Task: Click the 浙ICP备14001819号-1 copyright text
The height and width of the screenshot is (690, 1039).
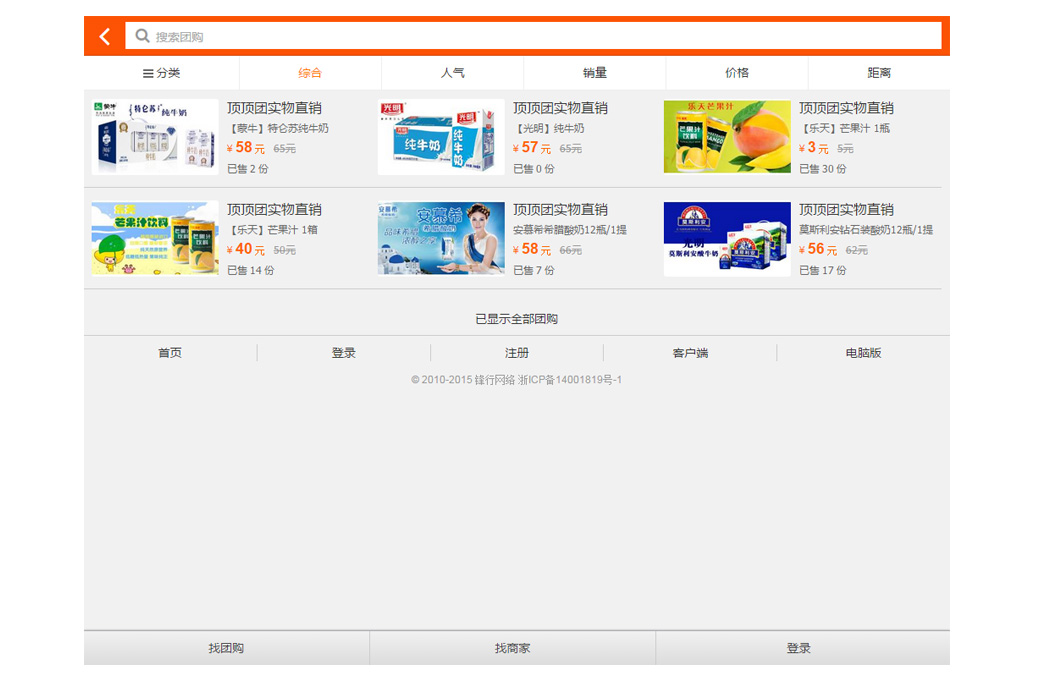Action: pyautogui.click(x=570, y=380)
